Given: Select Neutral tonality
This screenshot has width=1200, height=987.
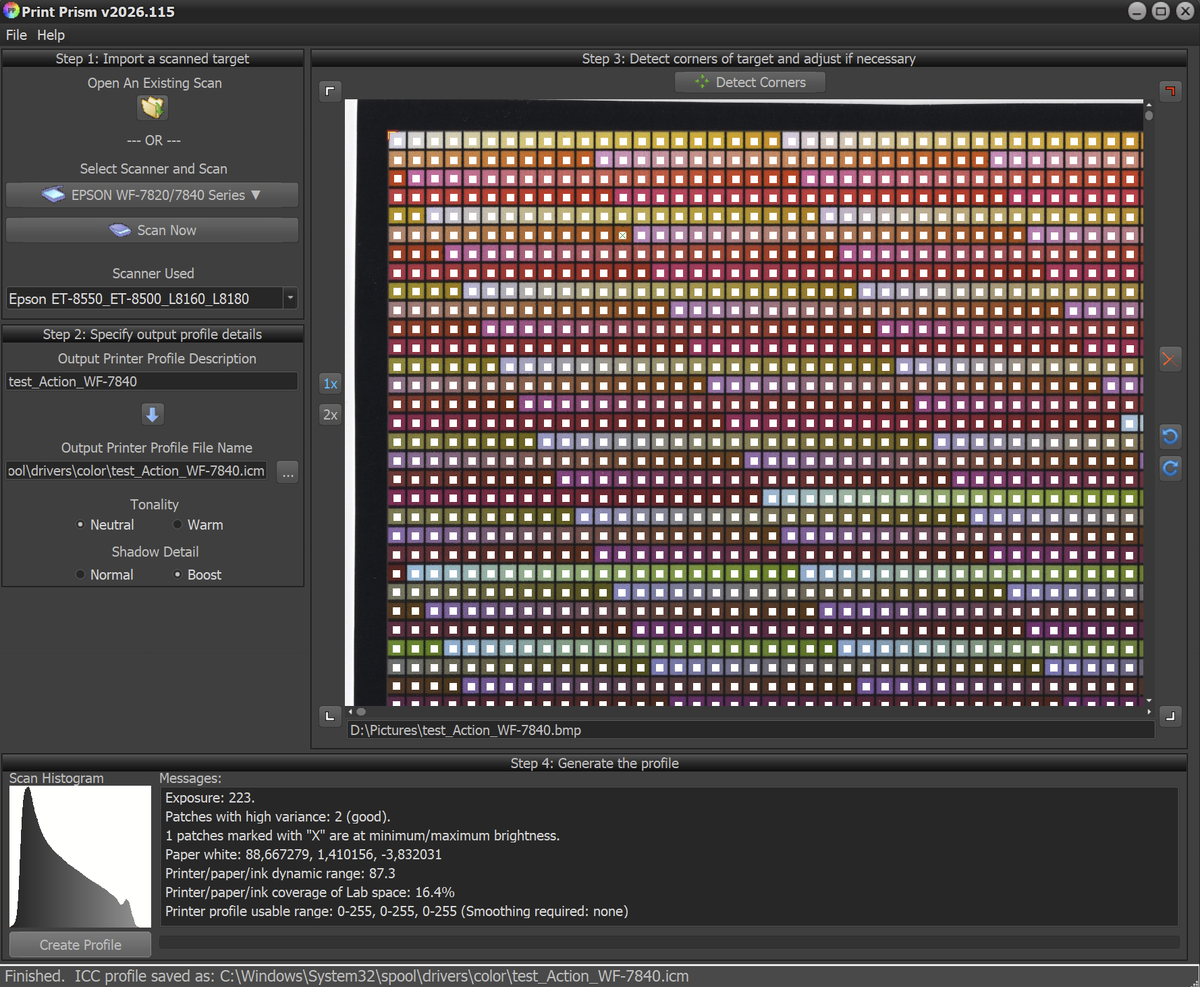Looking at the screenshot, I should pos(81,525).
